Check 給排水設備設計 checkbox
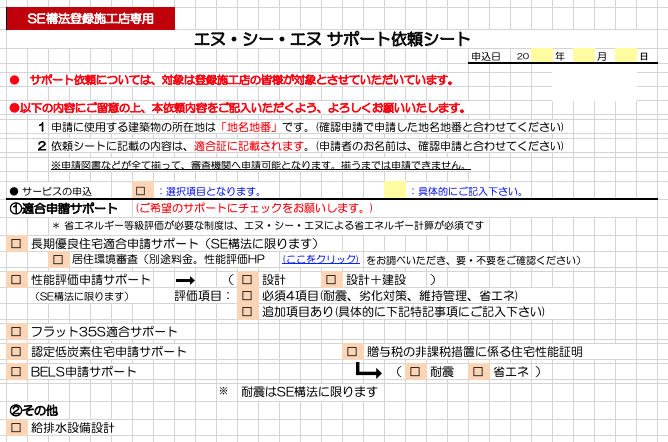 16,428
